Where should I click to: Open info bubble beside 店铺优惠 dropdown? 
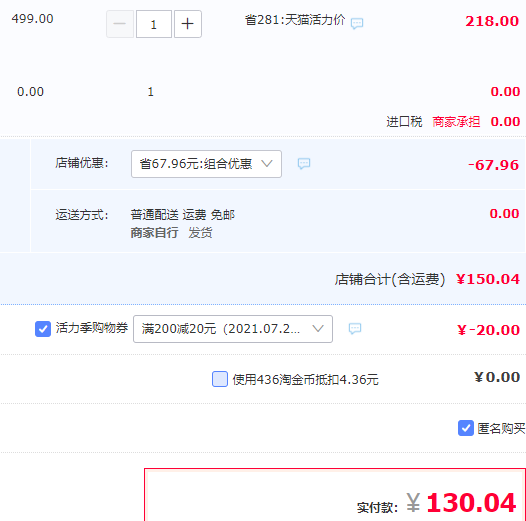pyautogui.click(x=304, y=164)
